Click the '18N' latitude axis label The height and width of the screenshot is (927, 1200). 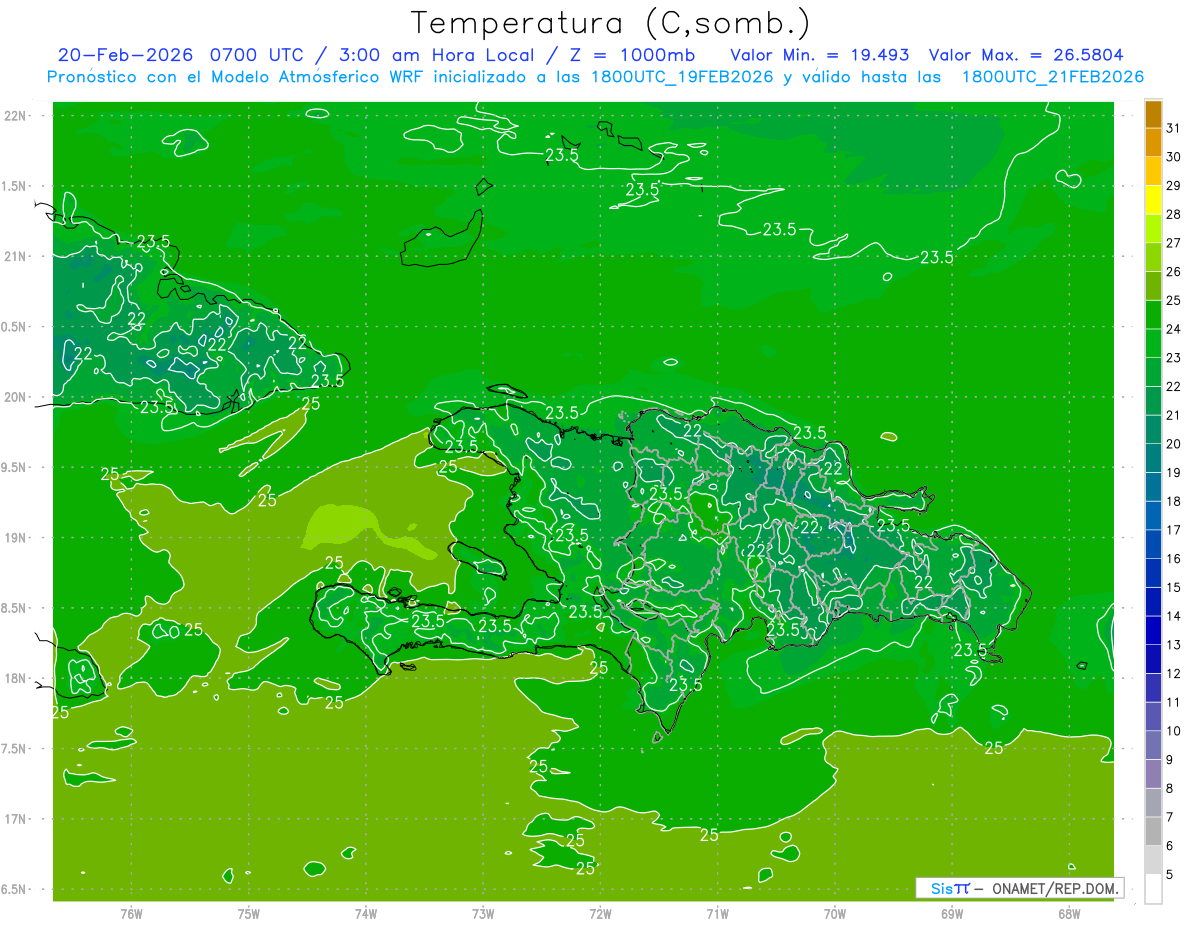click(x=16, y=678)
